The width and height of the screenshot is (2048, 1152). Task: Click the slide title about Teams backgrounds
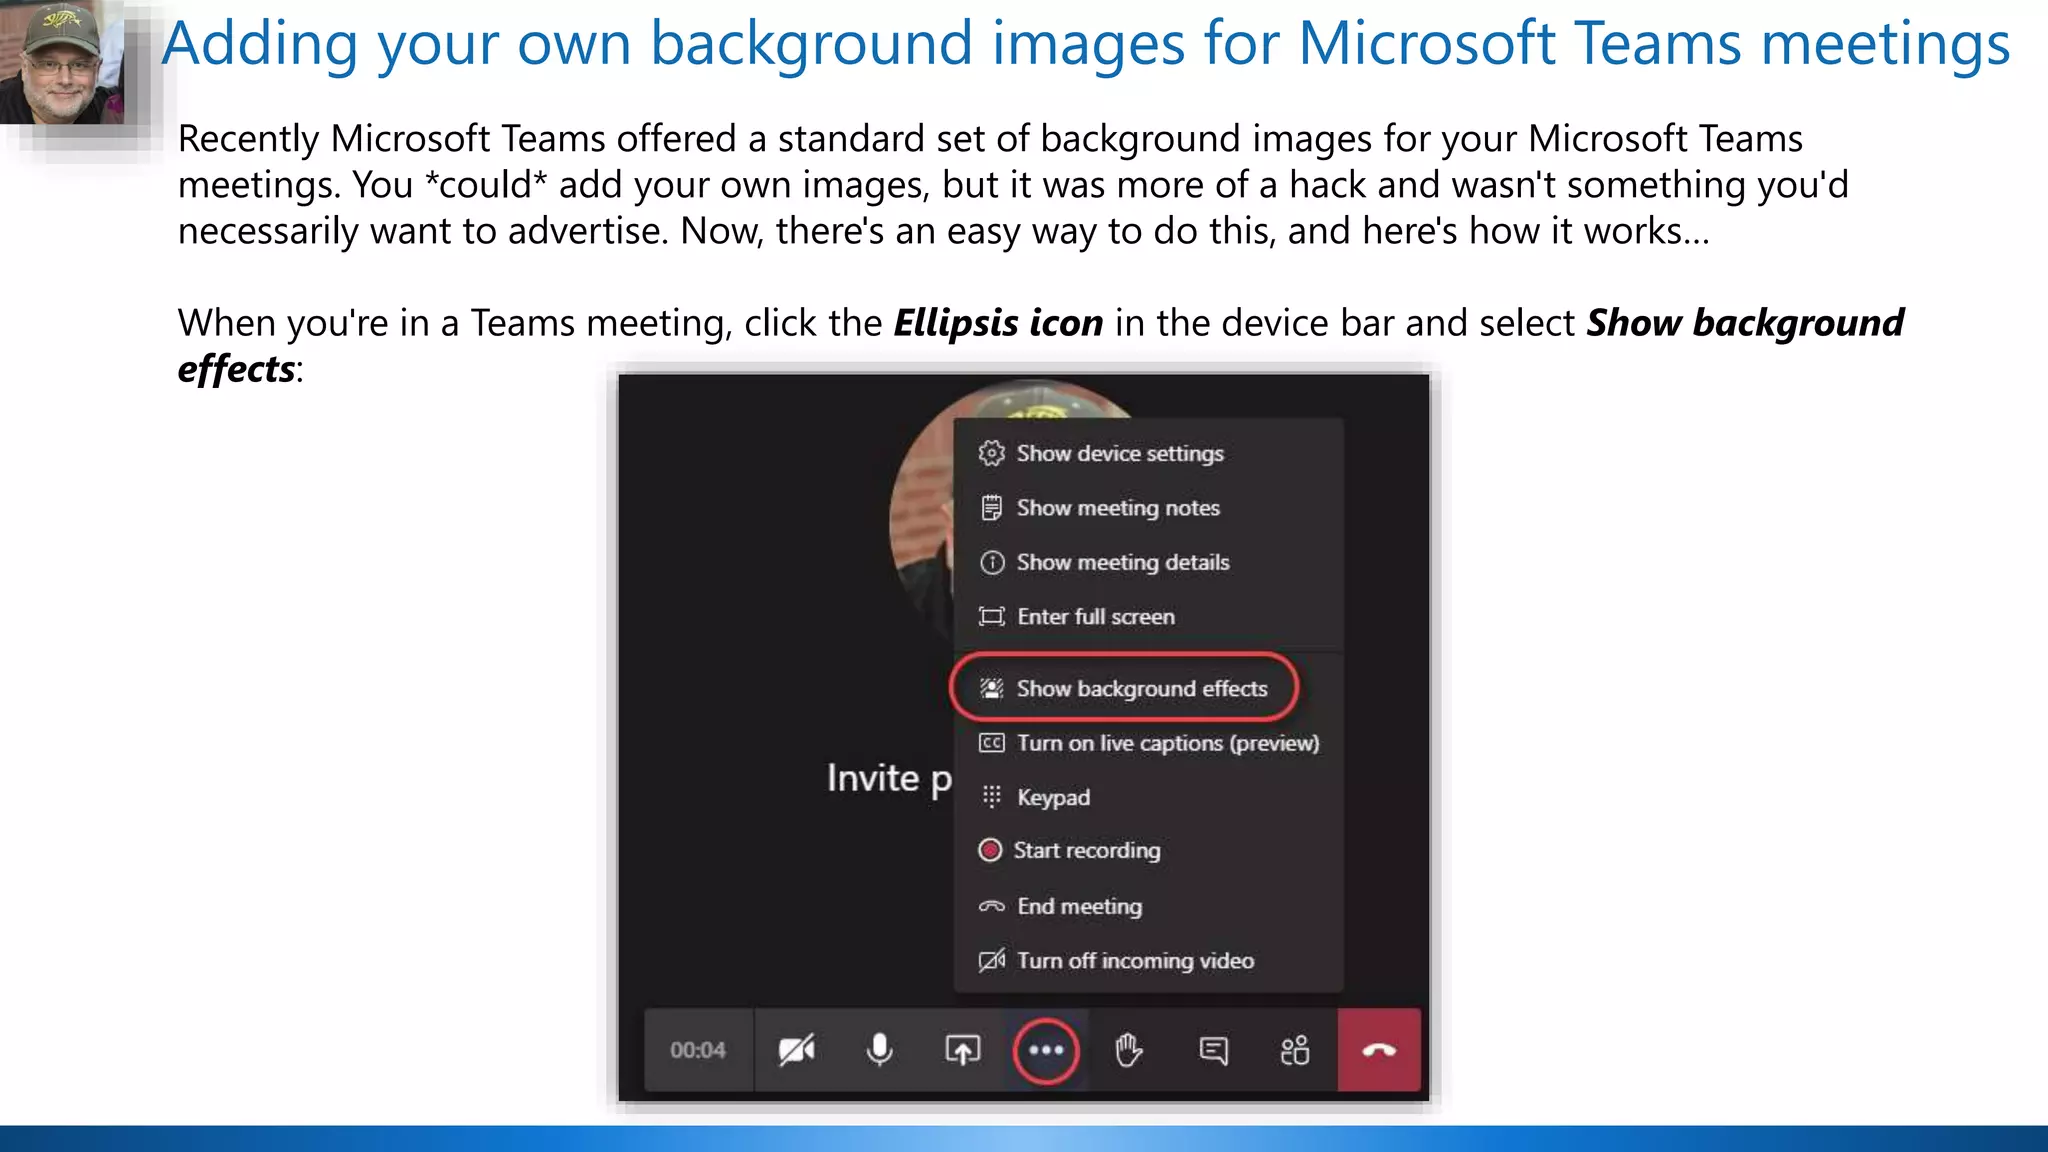(1086, 44)
